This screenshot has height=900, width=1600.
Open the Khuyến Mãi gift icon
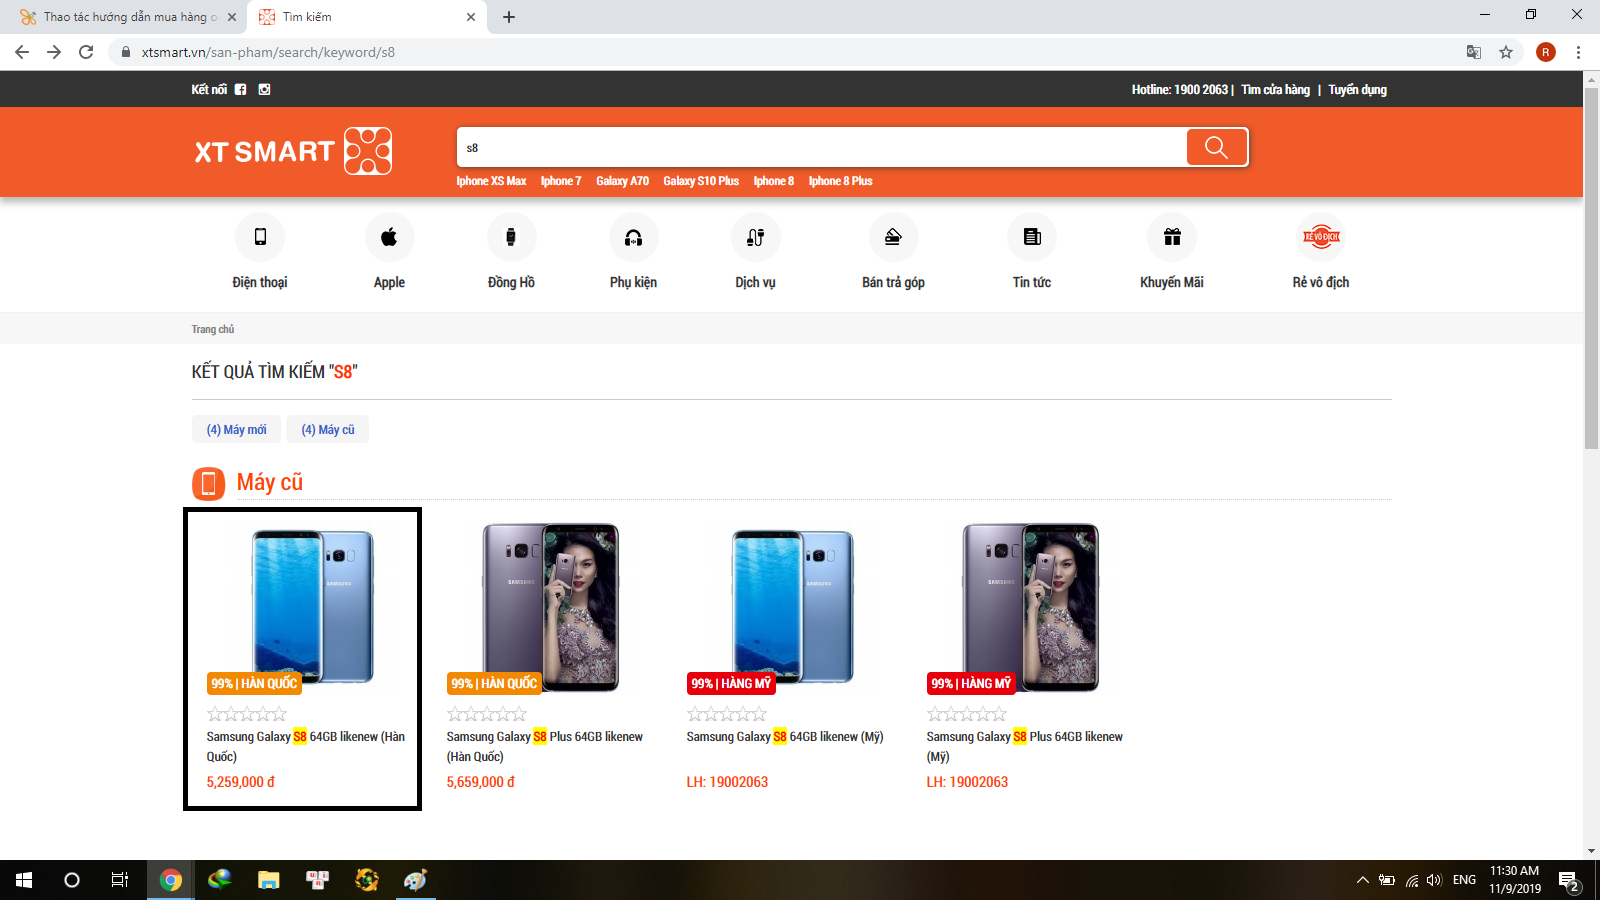point(1171,237)
